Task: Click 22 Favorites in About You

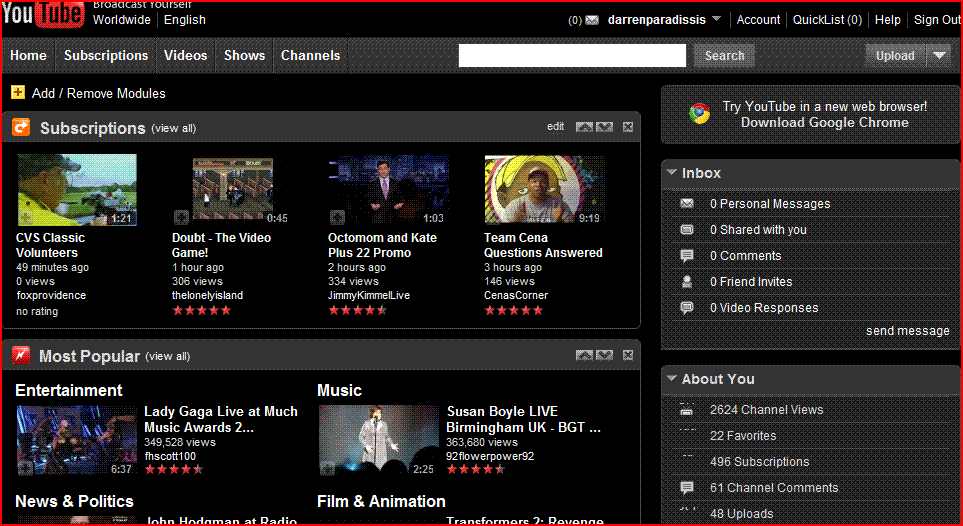Action: click(743, 436)
